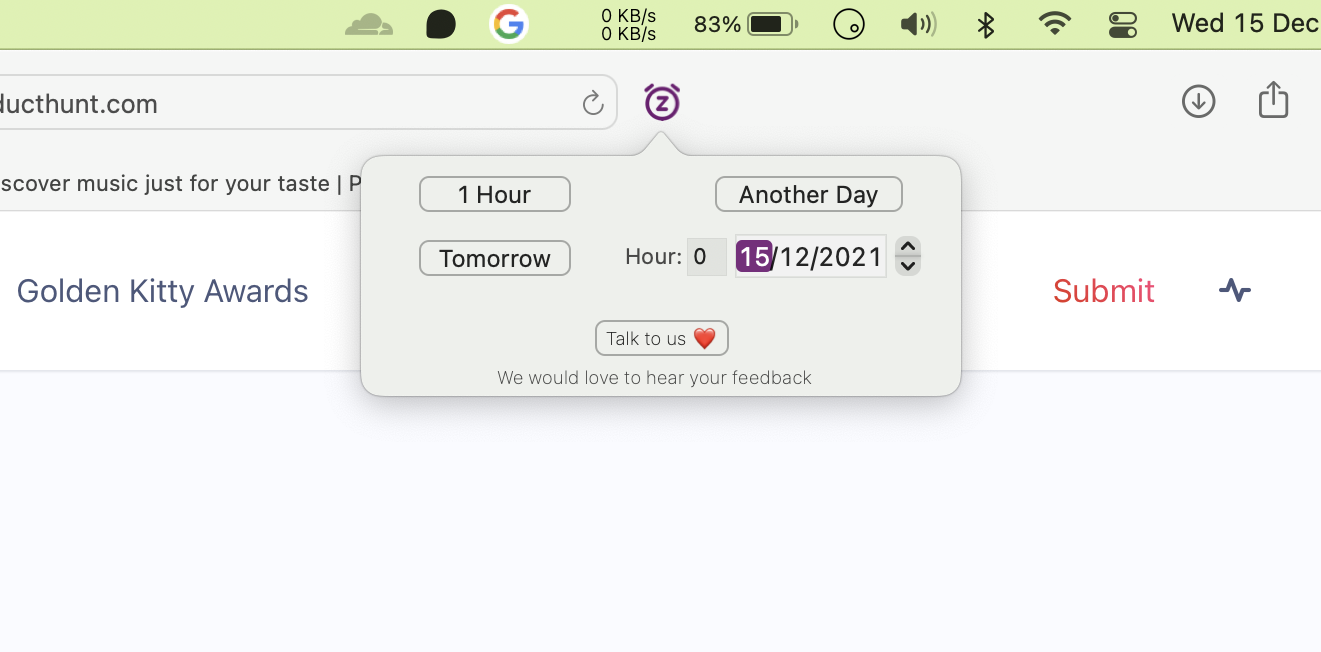Viewport: 1321px width, 652px height.
Task: Open the purple snooze extension icon
Action: 661,102
